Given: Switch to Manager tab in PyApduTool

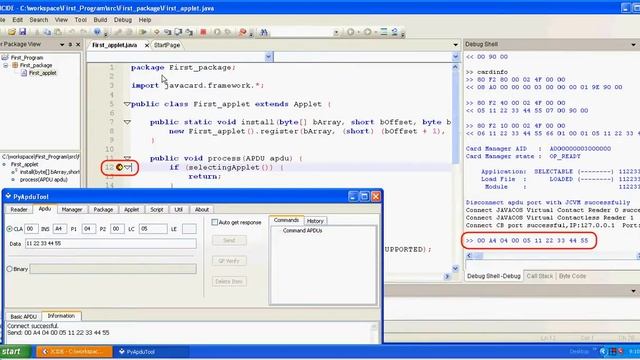Looking at the screenshot, I should (72, 209).
